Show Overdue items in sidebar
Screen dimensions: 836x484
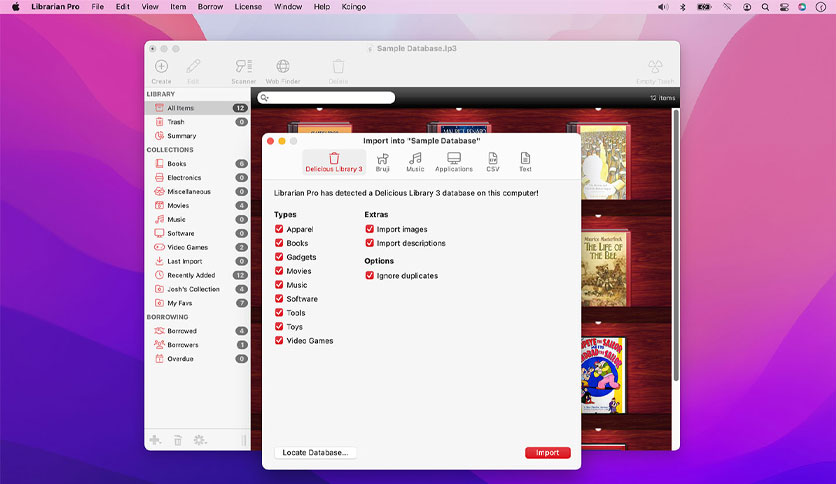[x=198, y=359]
